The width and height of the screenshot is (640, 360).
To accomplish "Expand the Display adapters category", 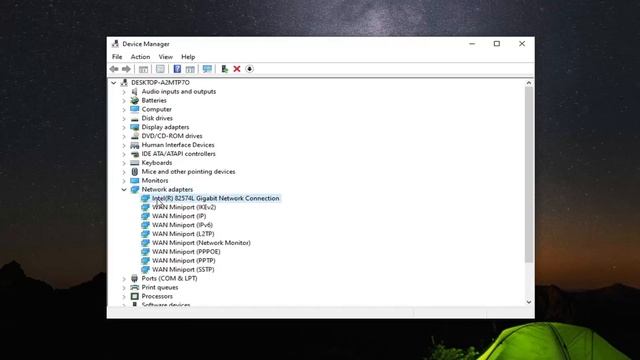I will coord(124,127).
